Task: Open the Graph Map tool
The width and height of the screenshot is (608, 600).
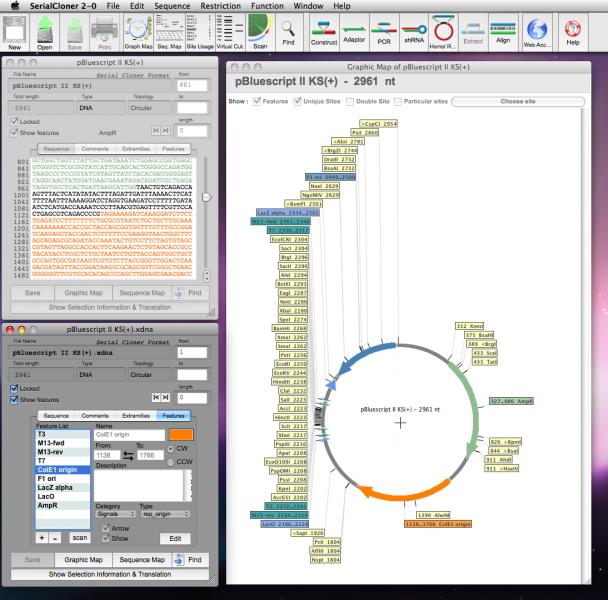Action: pyautogui.click(x=138, y=32)
